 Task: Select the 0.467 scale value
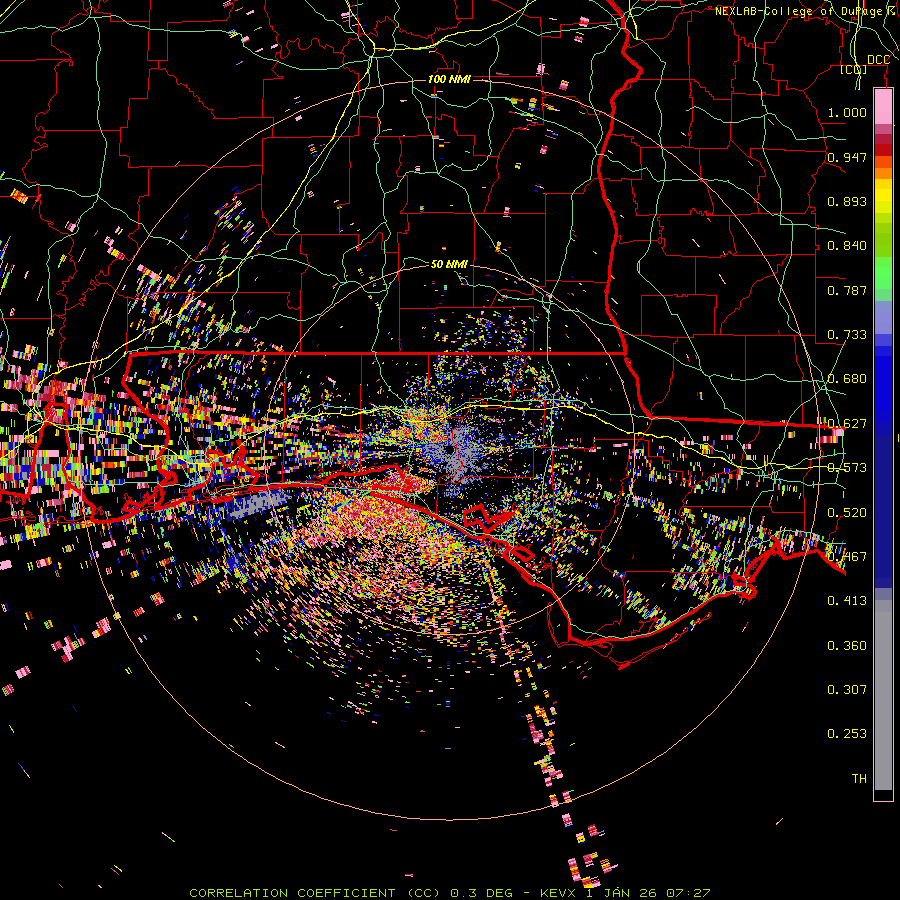click(847, 556)
